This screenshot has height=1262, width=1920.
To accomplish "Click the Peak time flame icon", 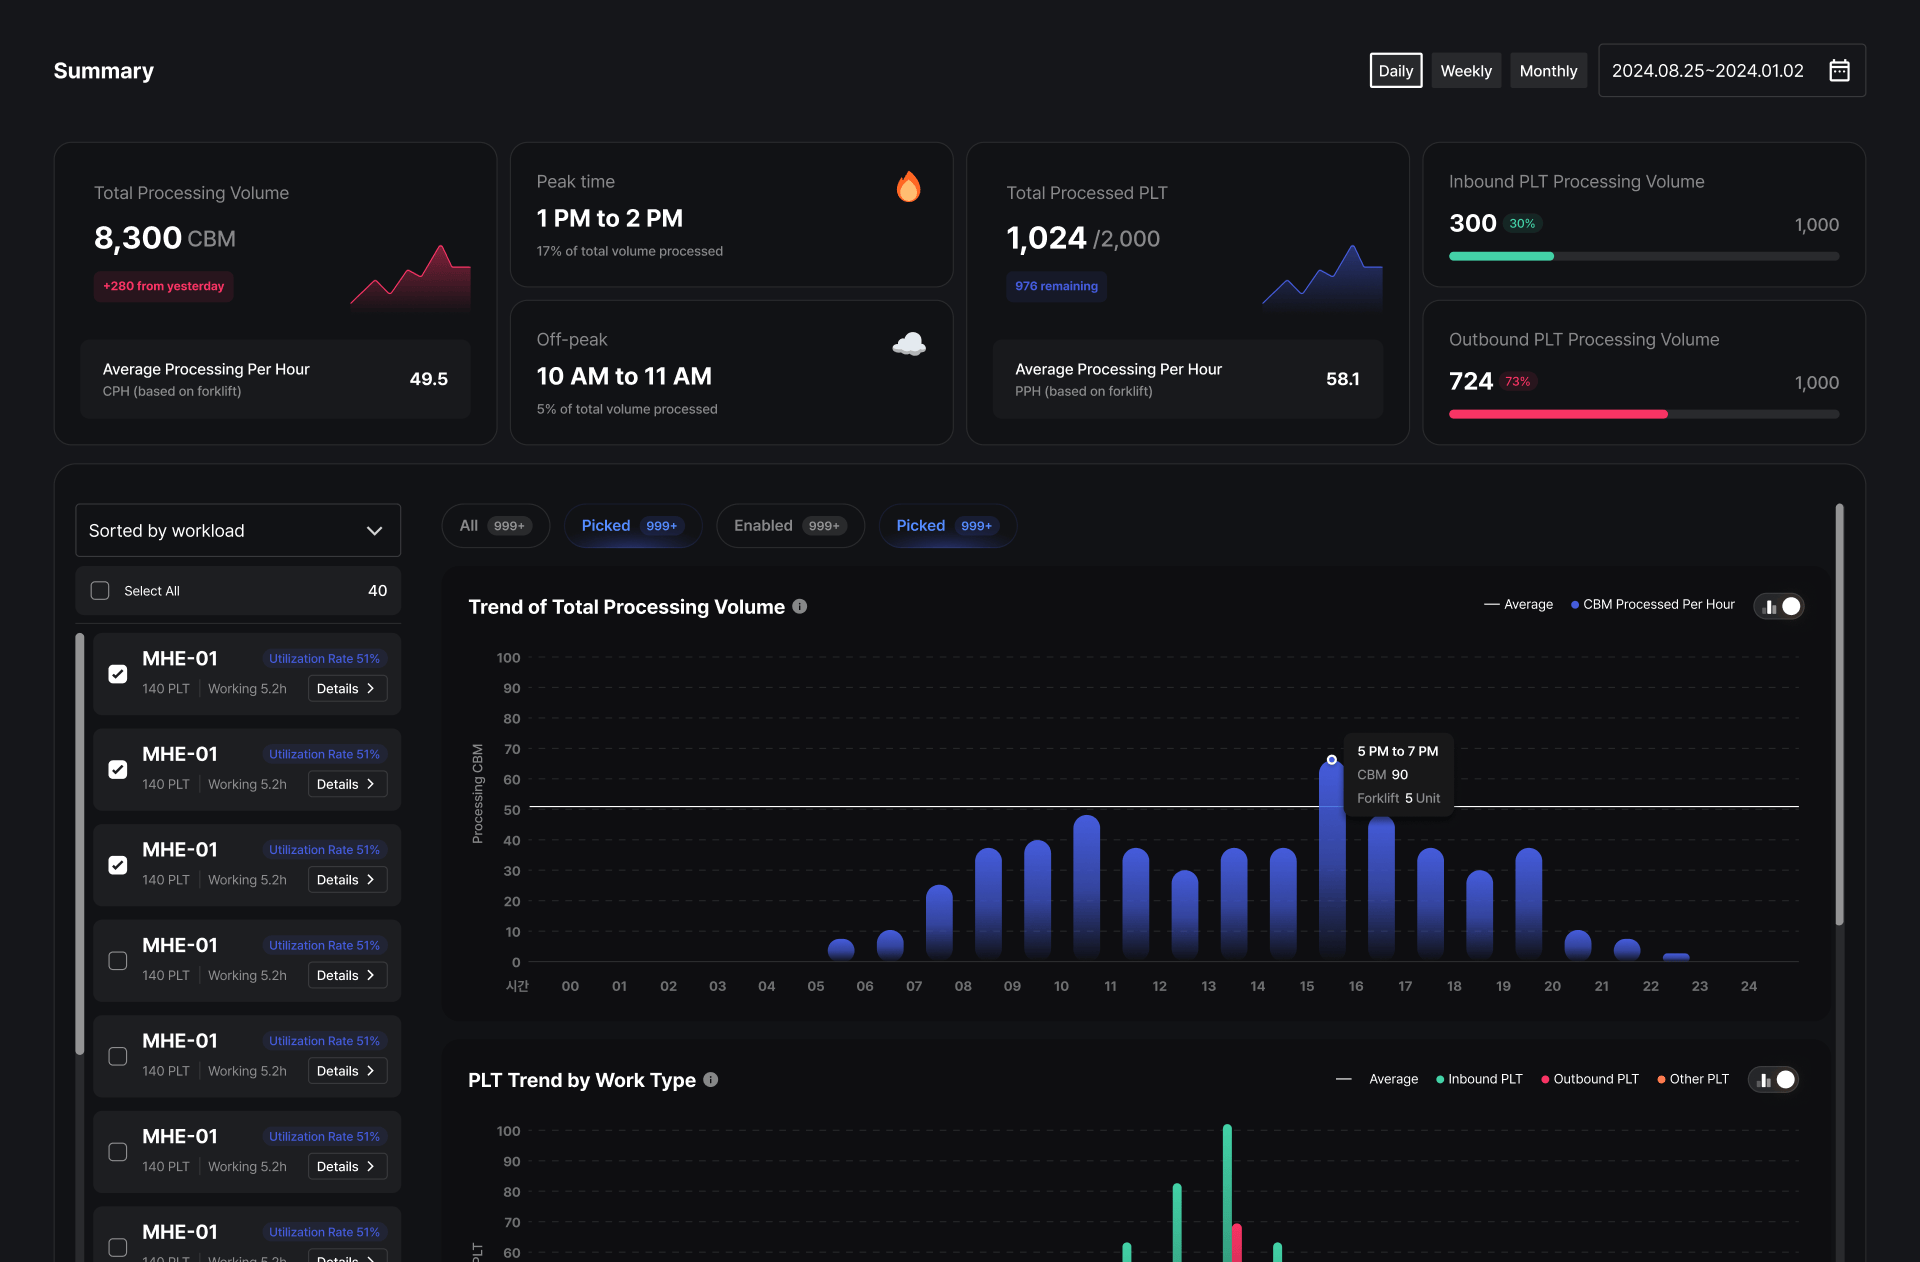I will coord(908,187).
